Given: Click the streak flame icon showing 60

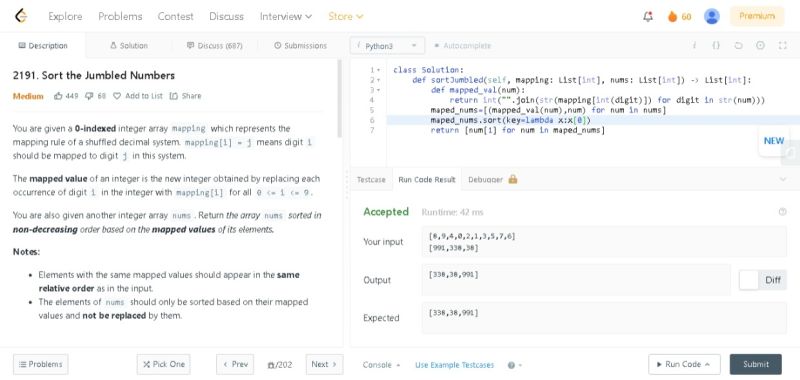Looking at the screenshot, I should (x=672, y=17).
